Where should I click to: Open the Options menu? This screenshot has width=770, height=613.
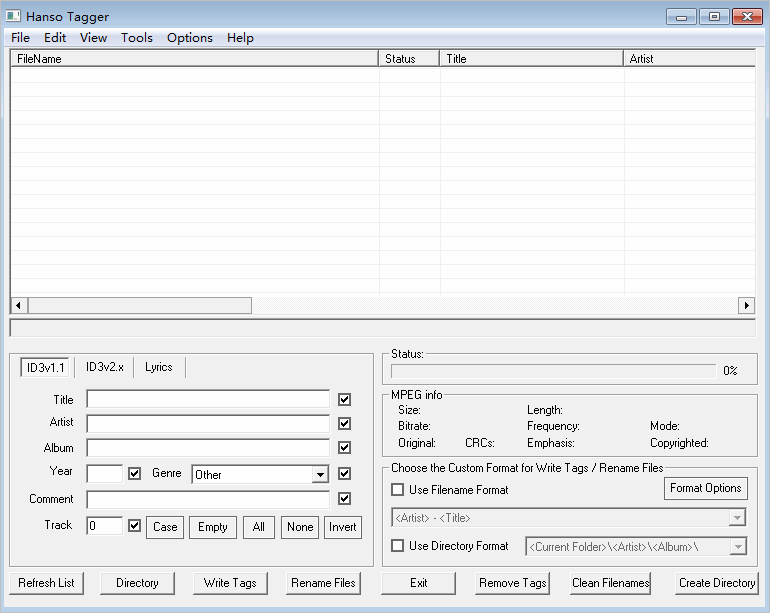tap(190, 38)
